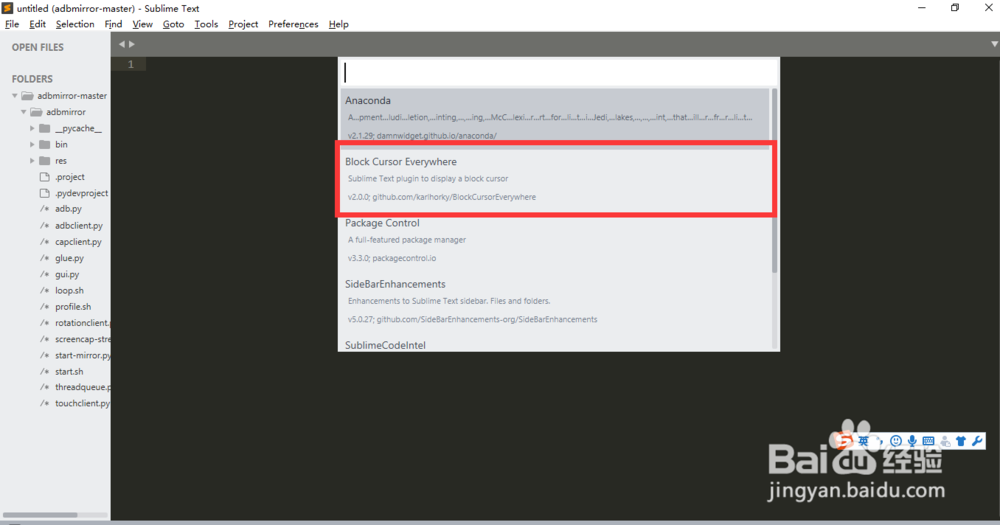Open the View menu
The height and width of the screenshot is (525, 1000).
click(142, 24)
